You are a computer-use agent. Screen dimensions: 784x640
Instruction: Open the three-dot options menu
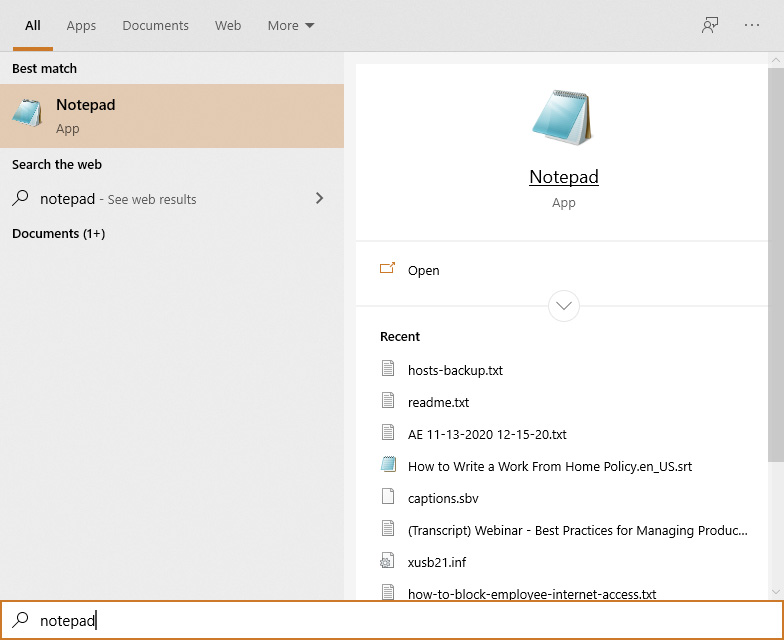752,25
